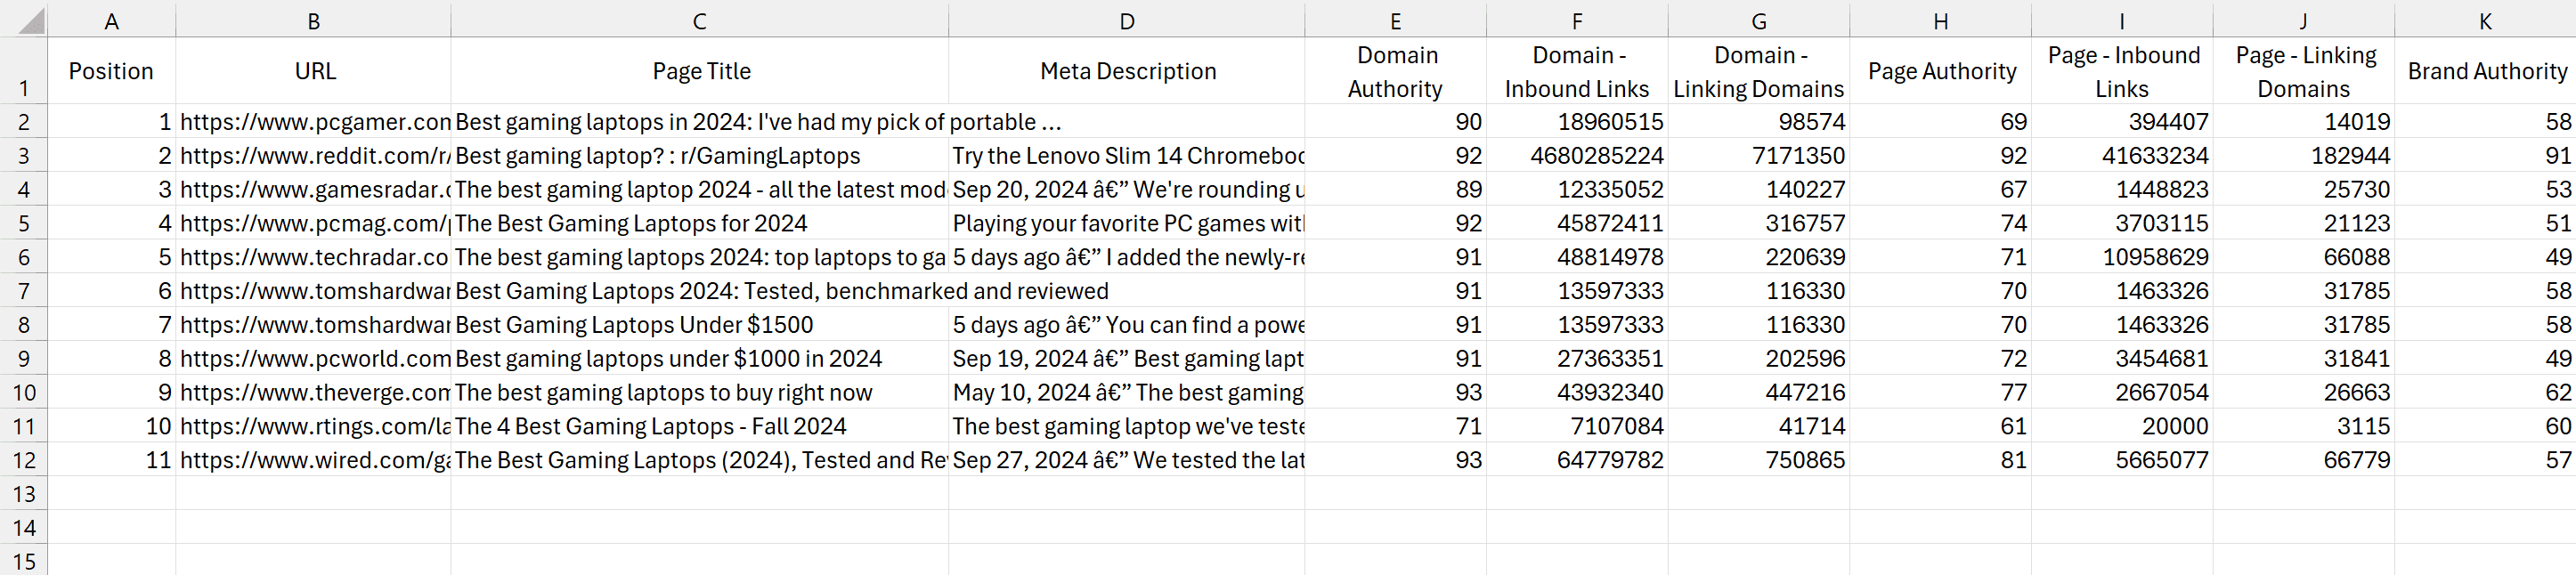Open the reddit.com URL cell
2576x575 pixels.
pos(314,156)
